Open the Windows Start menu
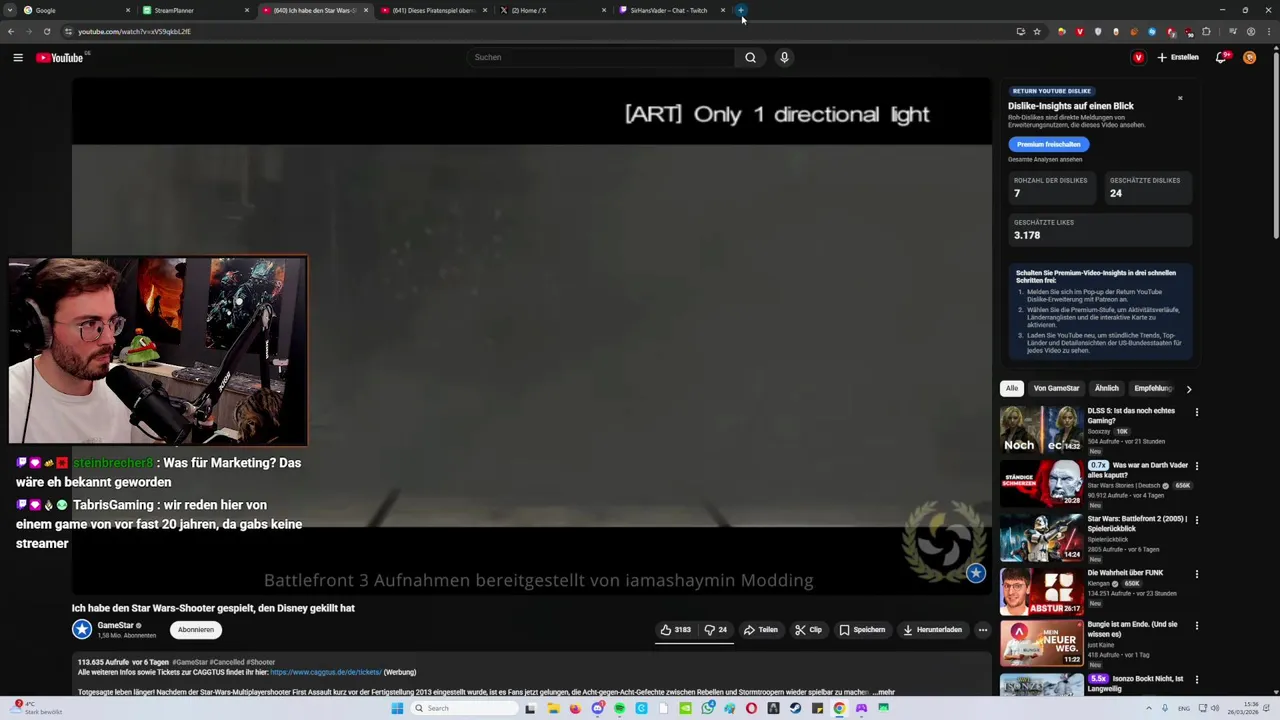1280x720 pixels. point(397,708)
